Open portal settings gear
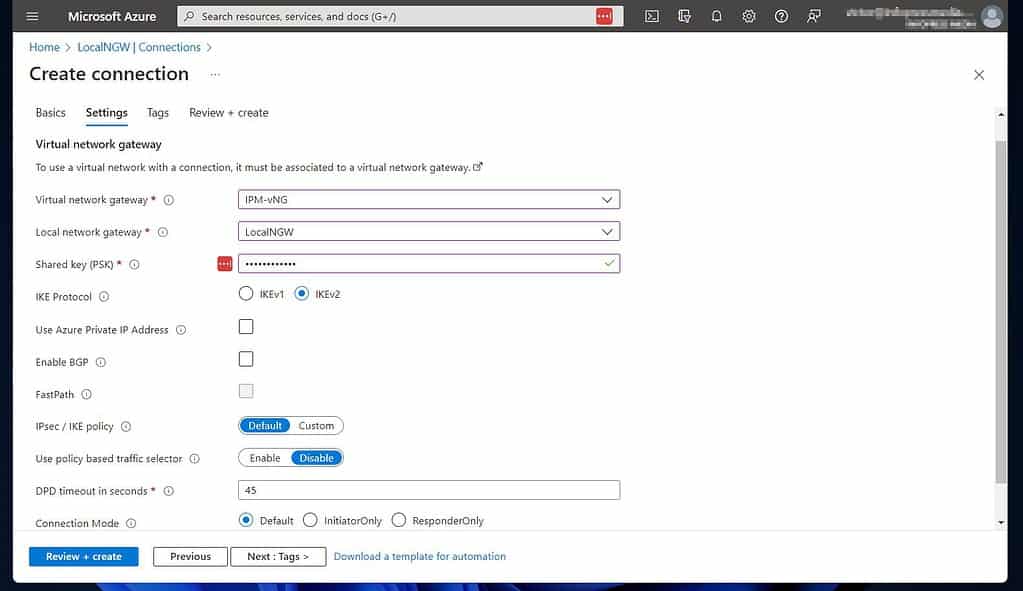 pyautogui.click(x=748, y=16)
